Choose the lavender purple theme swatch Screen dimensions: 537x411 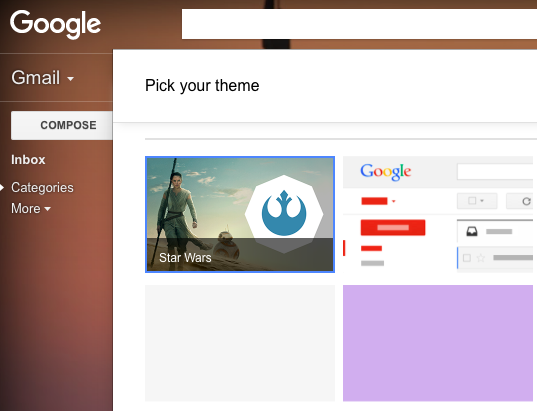point(438,343)
